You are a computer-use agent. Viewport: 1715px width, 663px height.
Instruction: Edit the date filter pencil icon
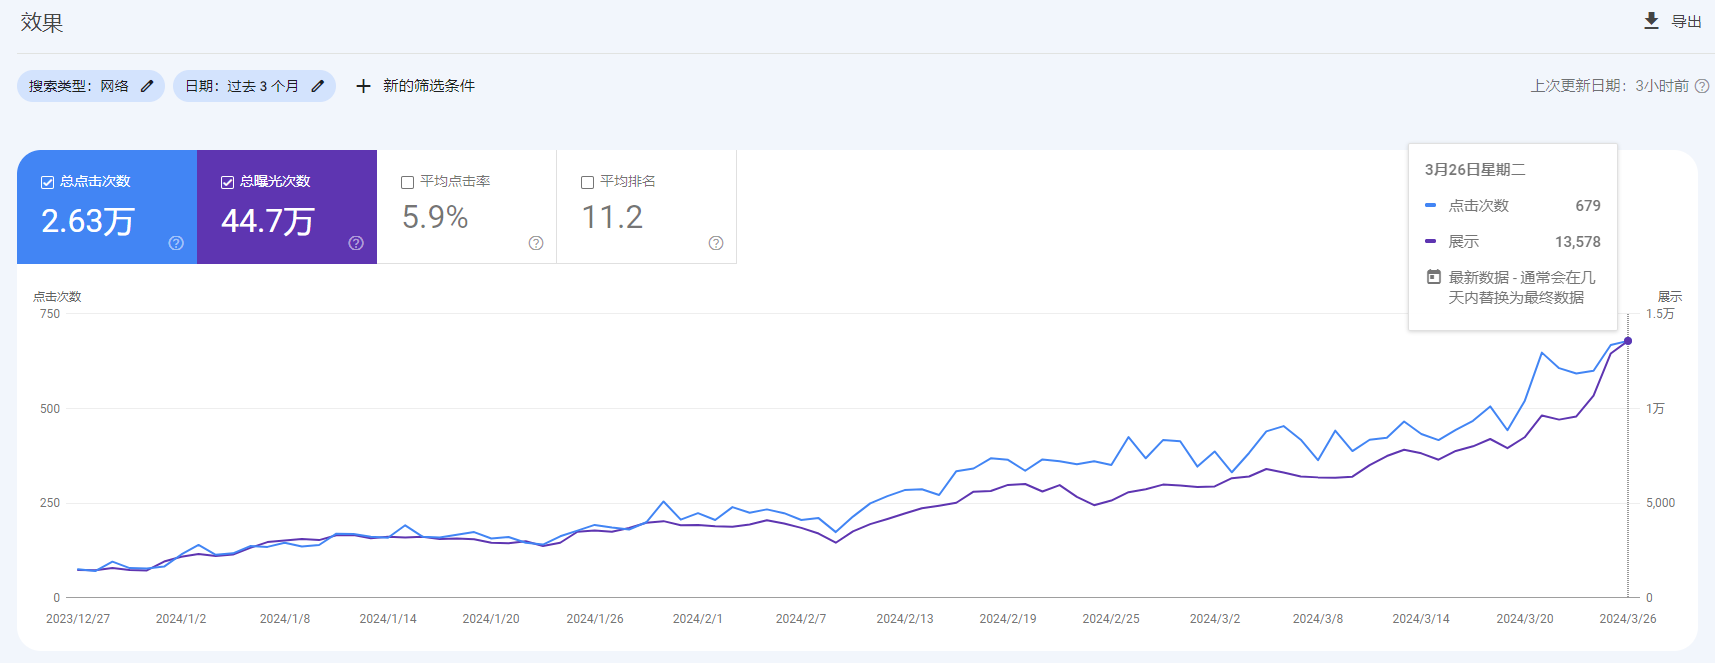click(317, 86)
